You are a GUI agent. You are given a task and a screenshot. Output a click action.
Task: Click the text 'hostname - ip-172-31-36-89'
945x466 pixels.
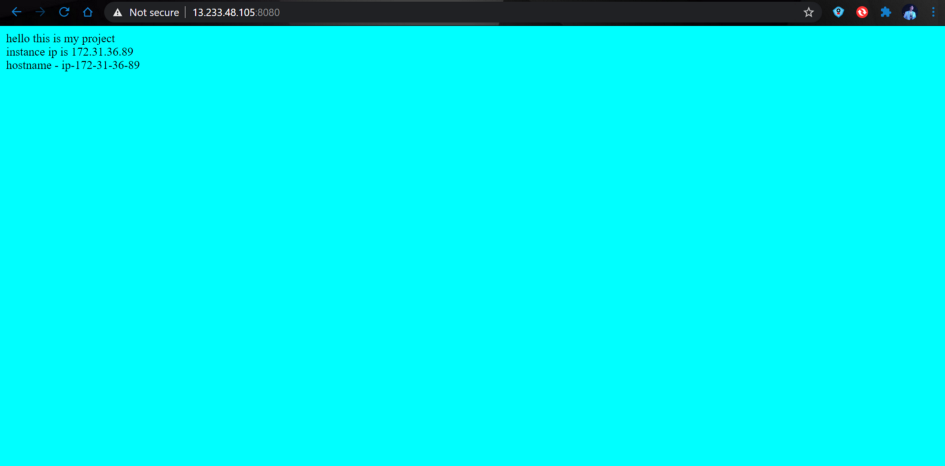click(73, 66)
